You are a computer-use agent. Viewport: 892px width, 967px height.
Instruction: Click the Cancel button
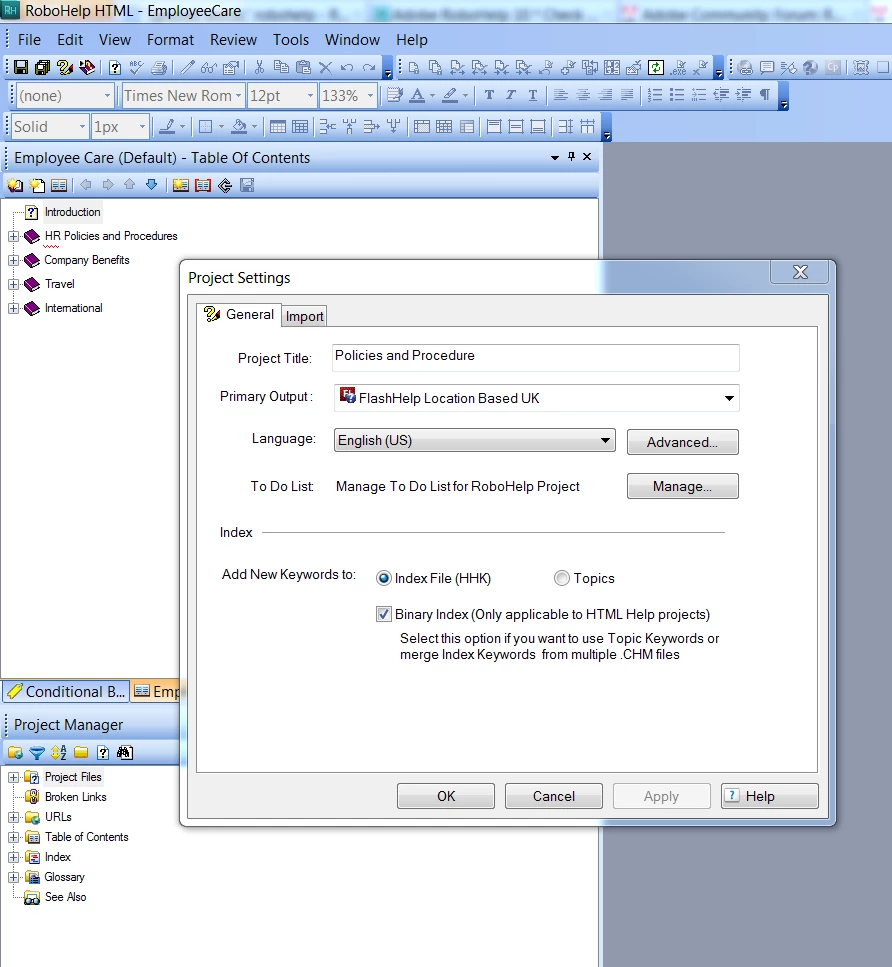[x=554, y=796]
